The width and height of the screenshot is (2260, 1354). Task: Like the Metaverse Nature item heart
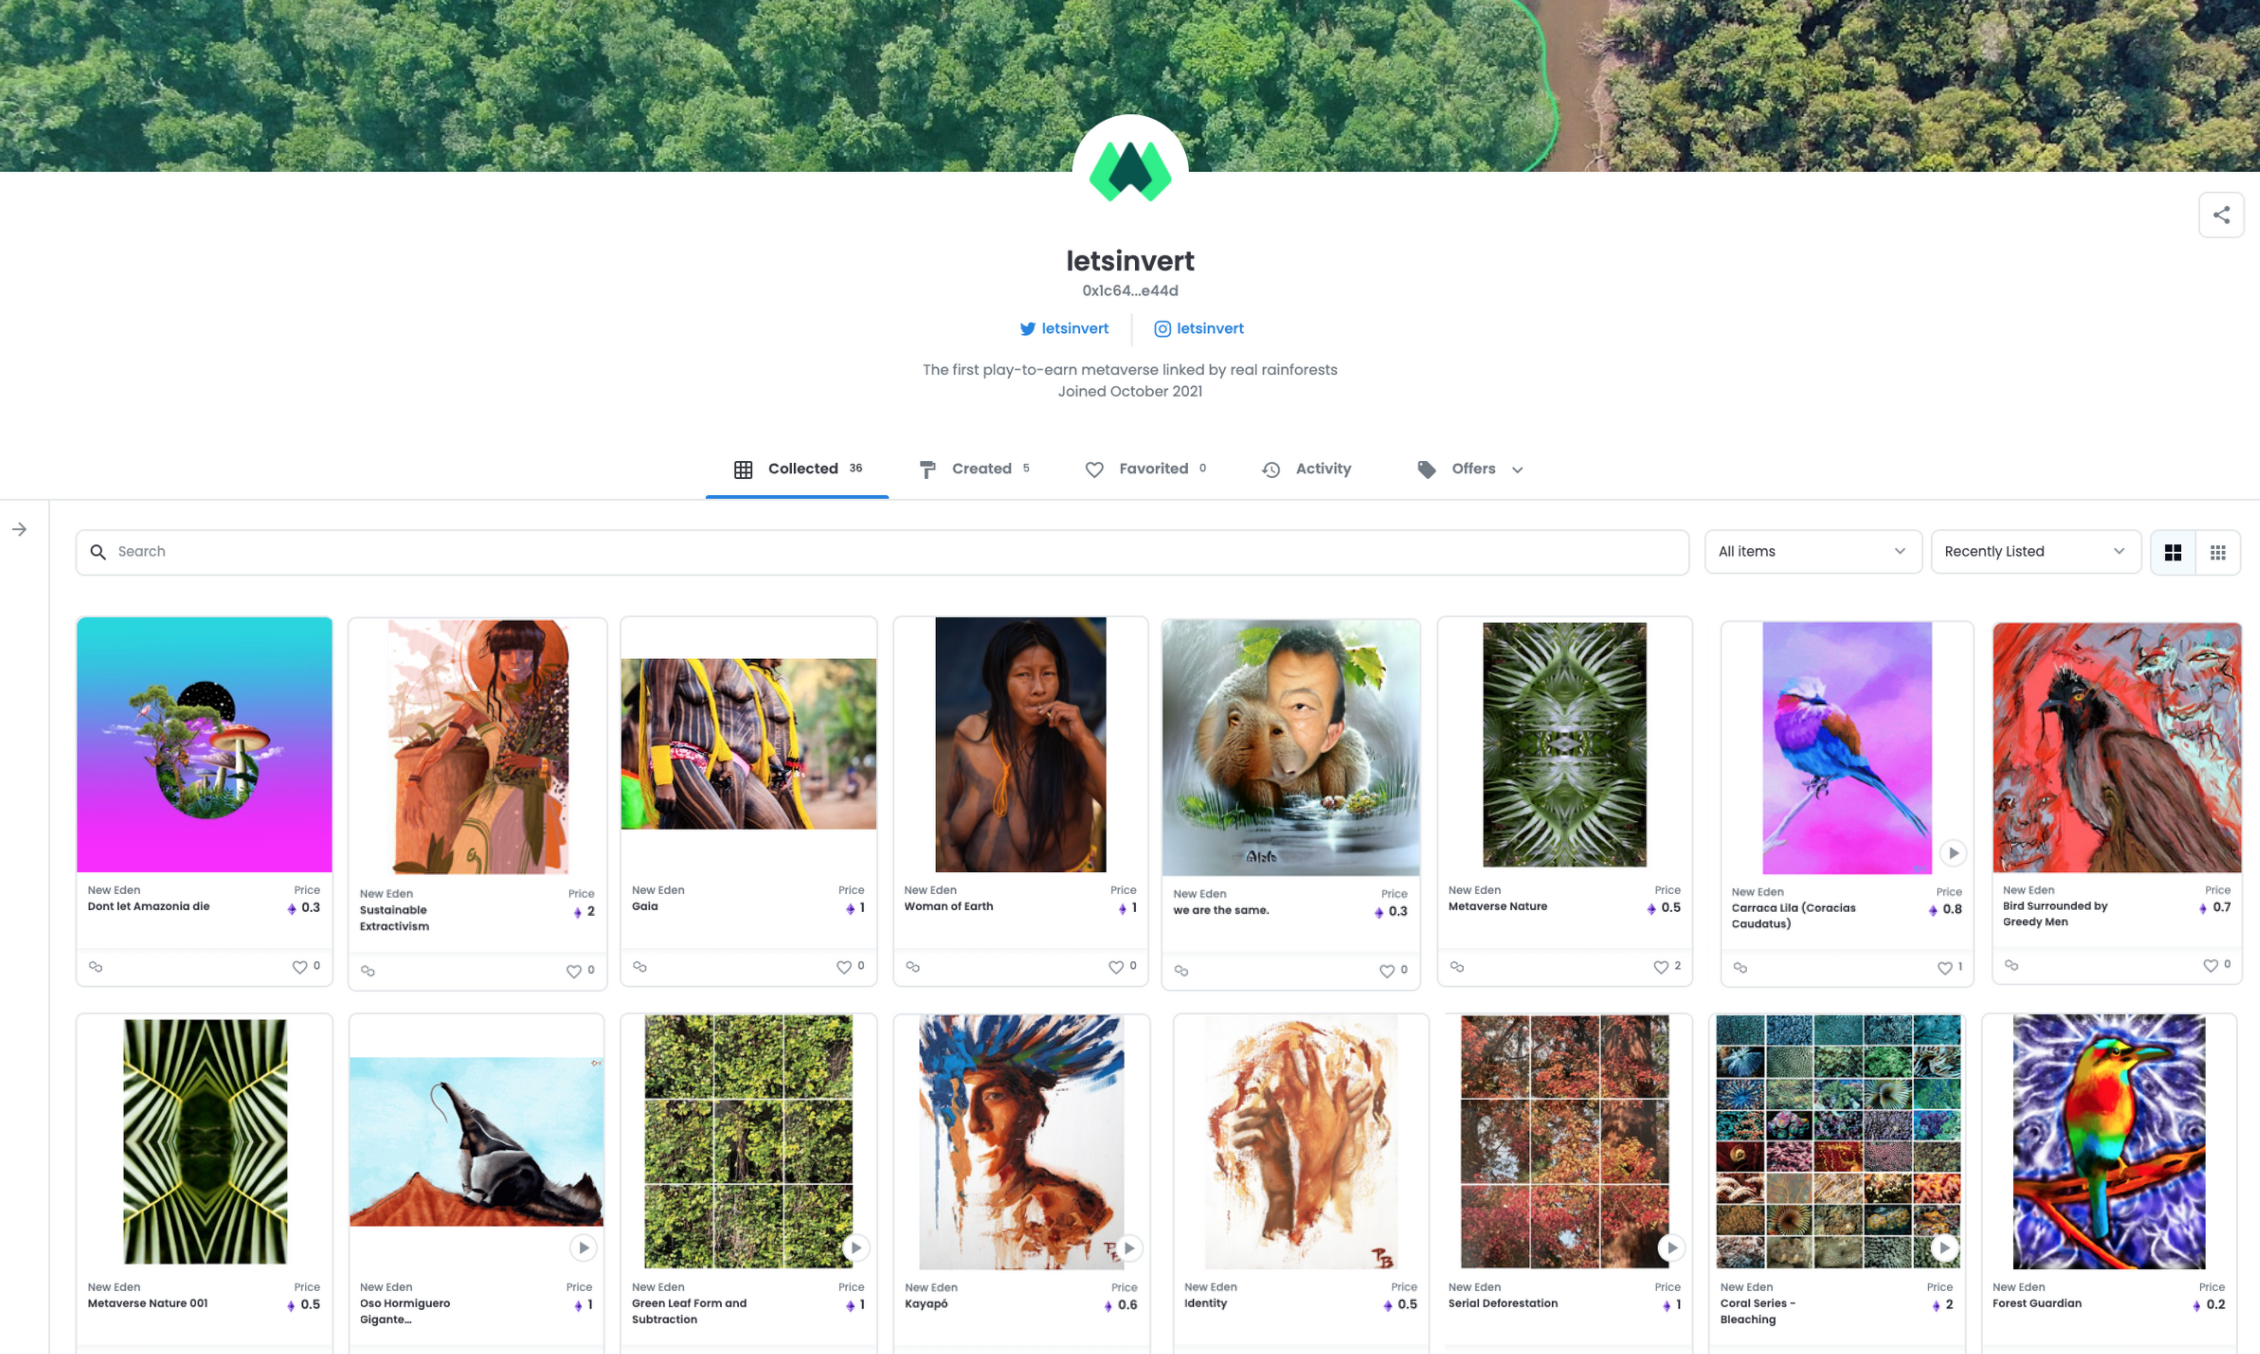(1660, 967)
